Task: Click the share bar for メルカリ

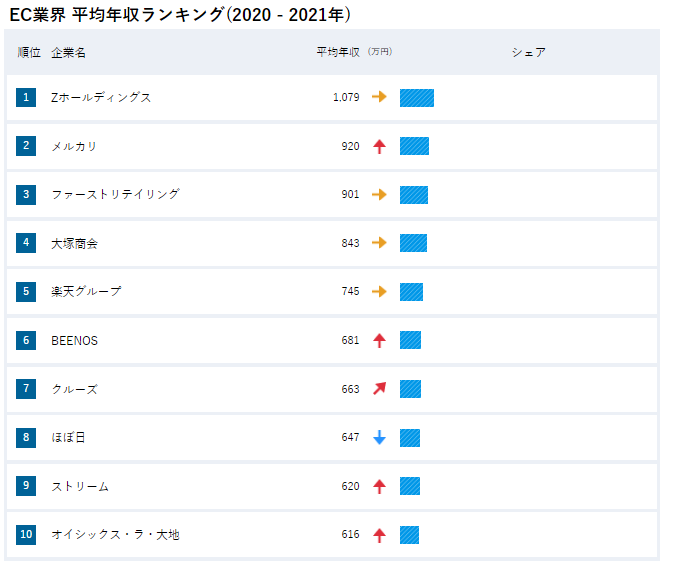Action: [x=414, y=146]
